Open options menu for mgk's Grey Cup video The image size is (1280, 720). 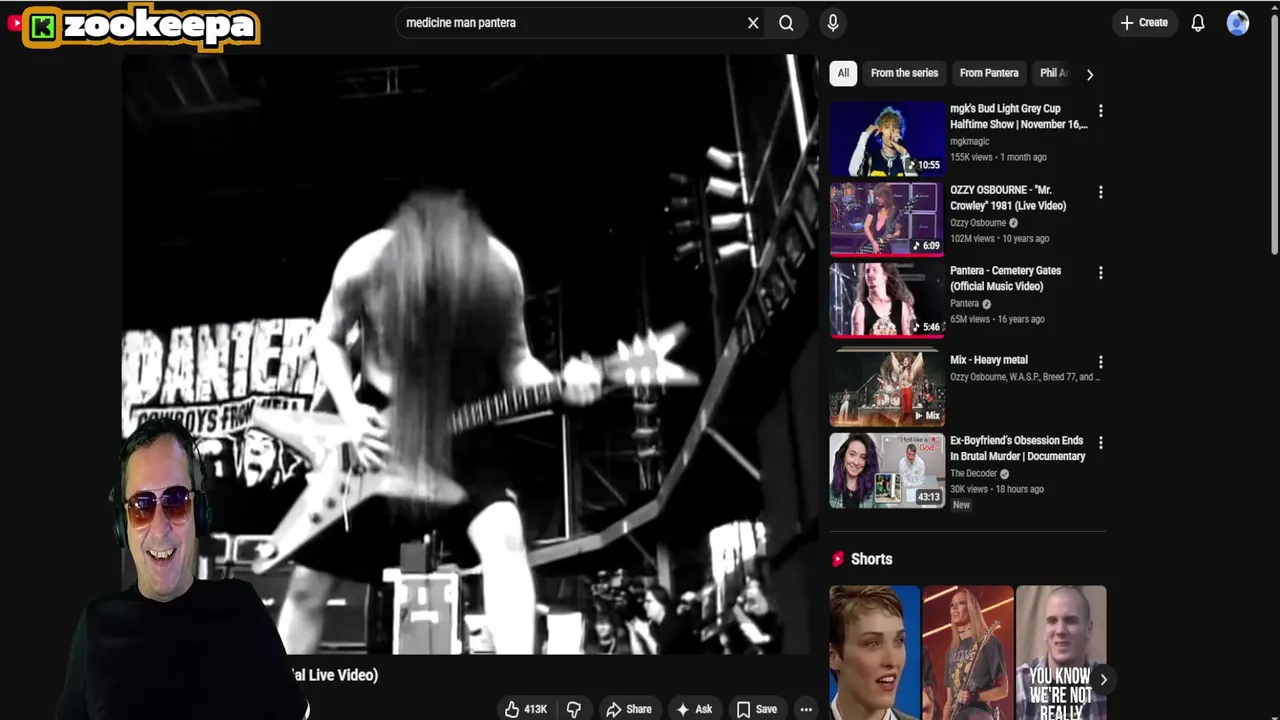click(1100, 111)
